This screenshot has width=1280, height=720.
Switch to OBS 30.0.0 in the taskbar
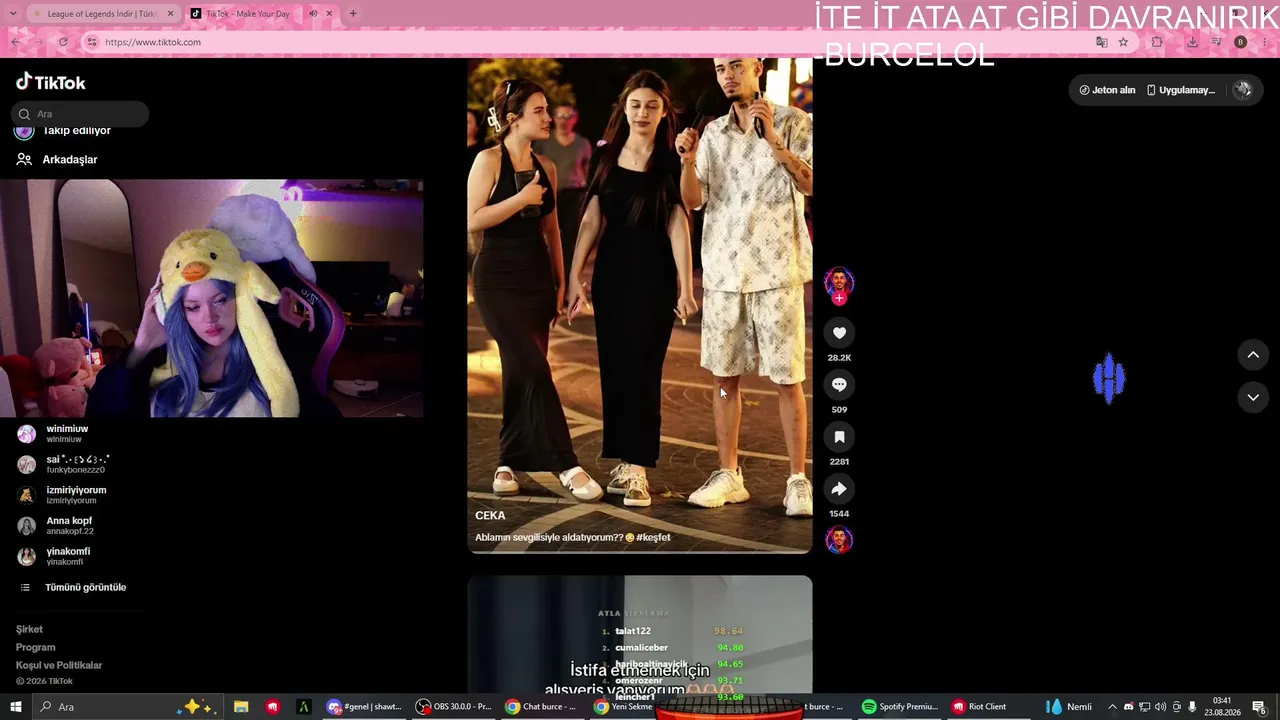pyautogui.click(x=454, y=707)
